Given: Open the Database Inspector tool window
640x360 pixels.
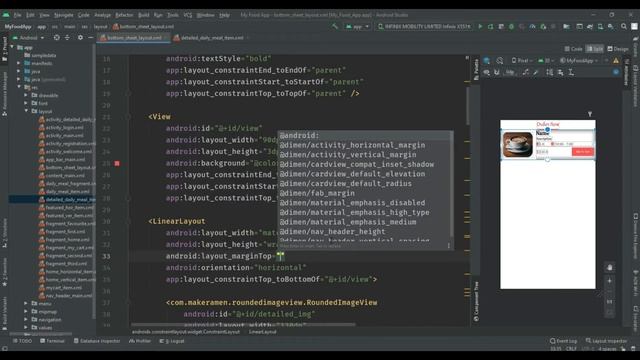Looking at the screenshot, I should pos(97,341).
